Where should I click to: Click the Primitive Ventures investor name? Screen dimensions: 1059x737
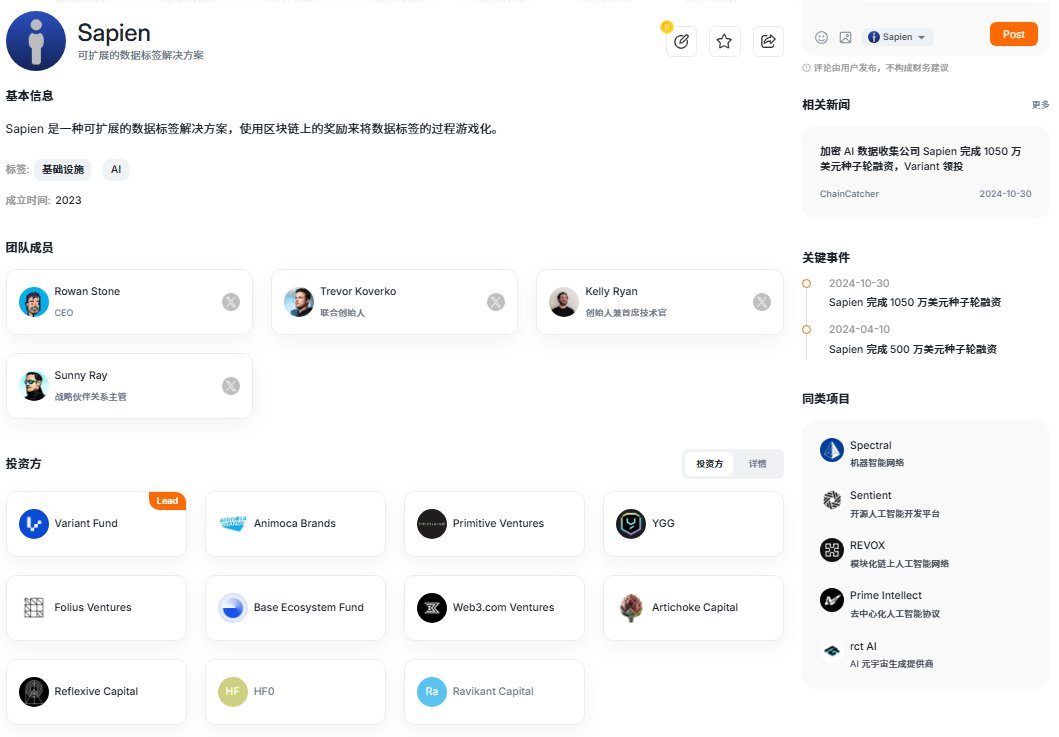click(x=498, y=524)
